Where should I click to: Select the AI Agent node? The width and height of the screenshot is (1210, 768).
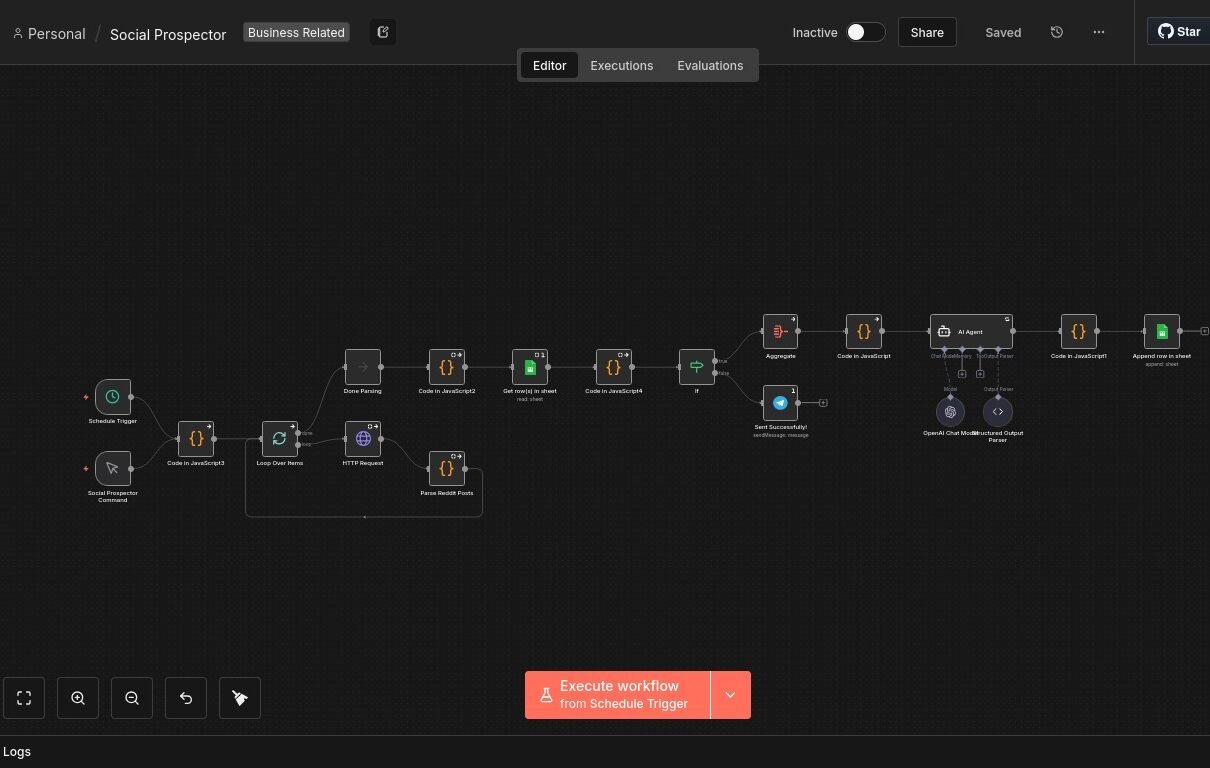(971, 332)
